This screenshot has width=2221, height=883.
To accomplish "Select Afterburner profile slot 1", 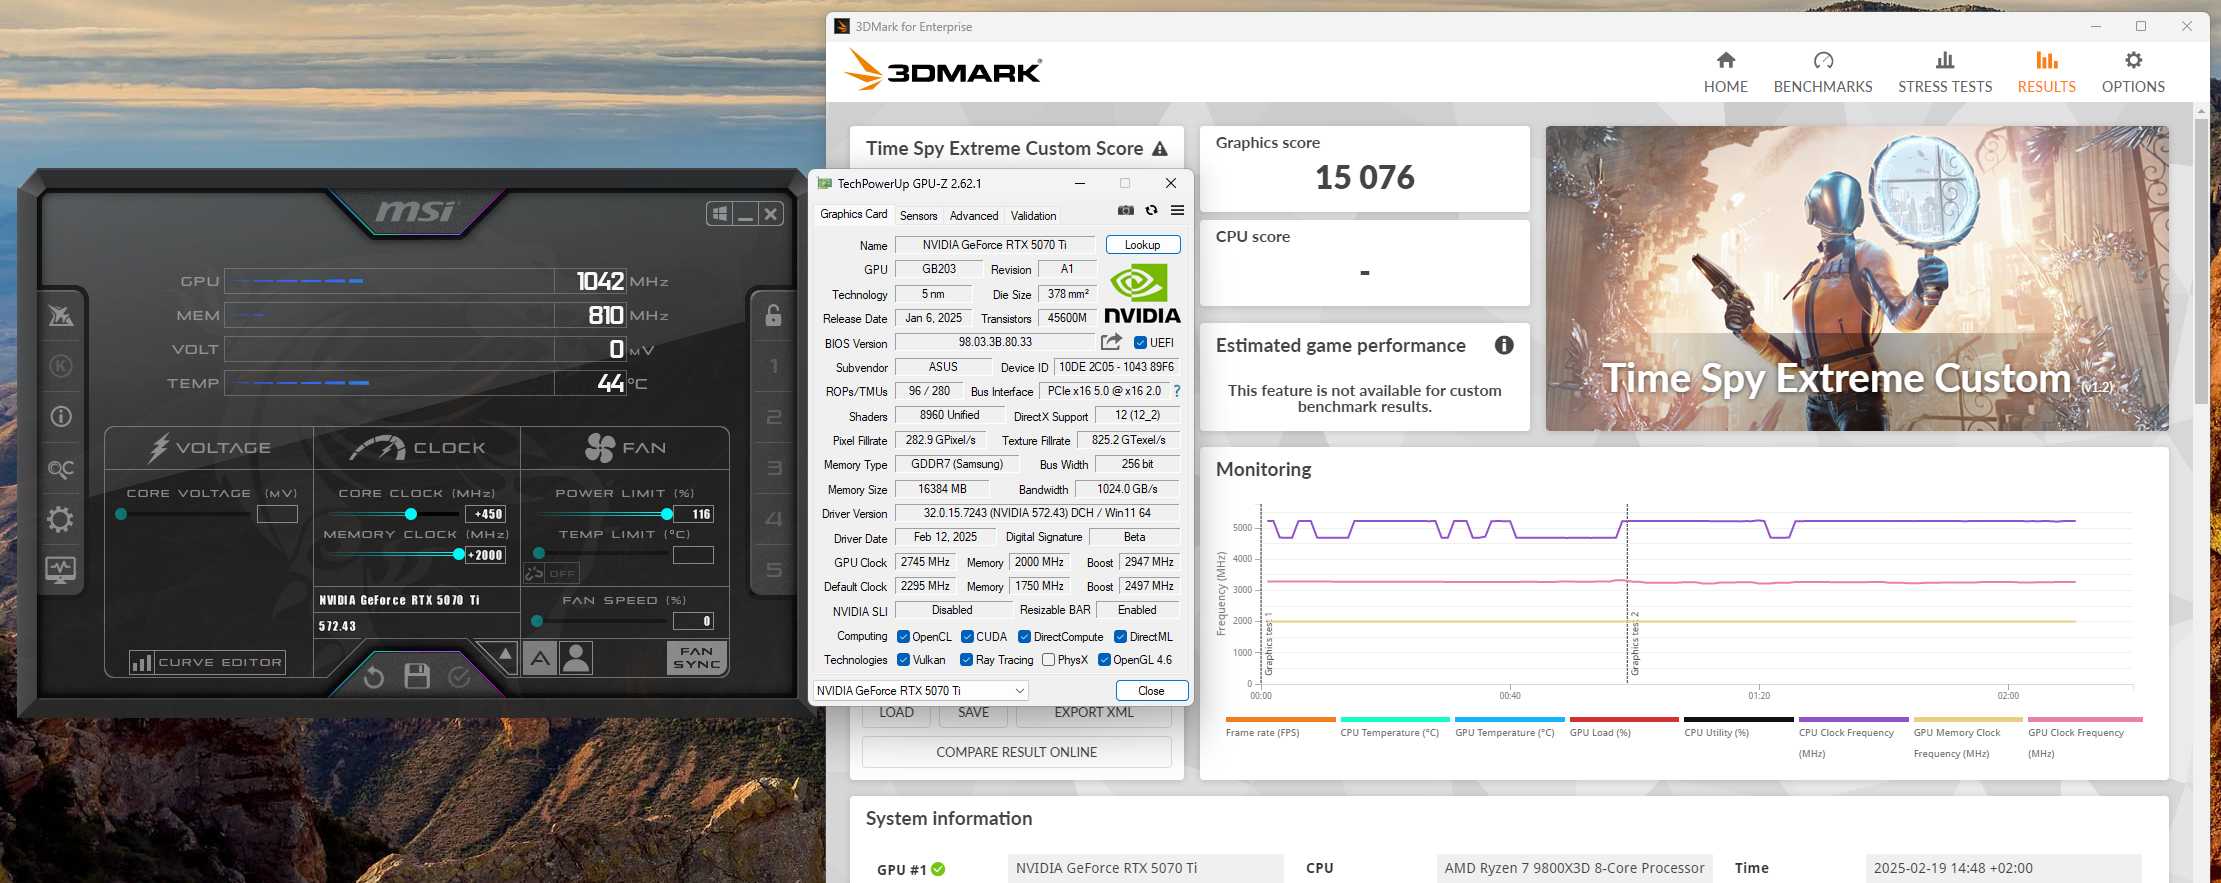I will click(x=774, y=367).
